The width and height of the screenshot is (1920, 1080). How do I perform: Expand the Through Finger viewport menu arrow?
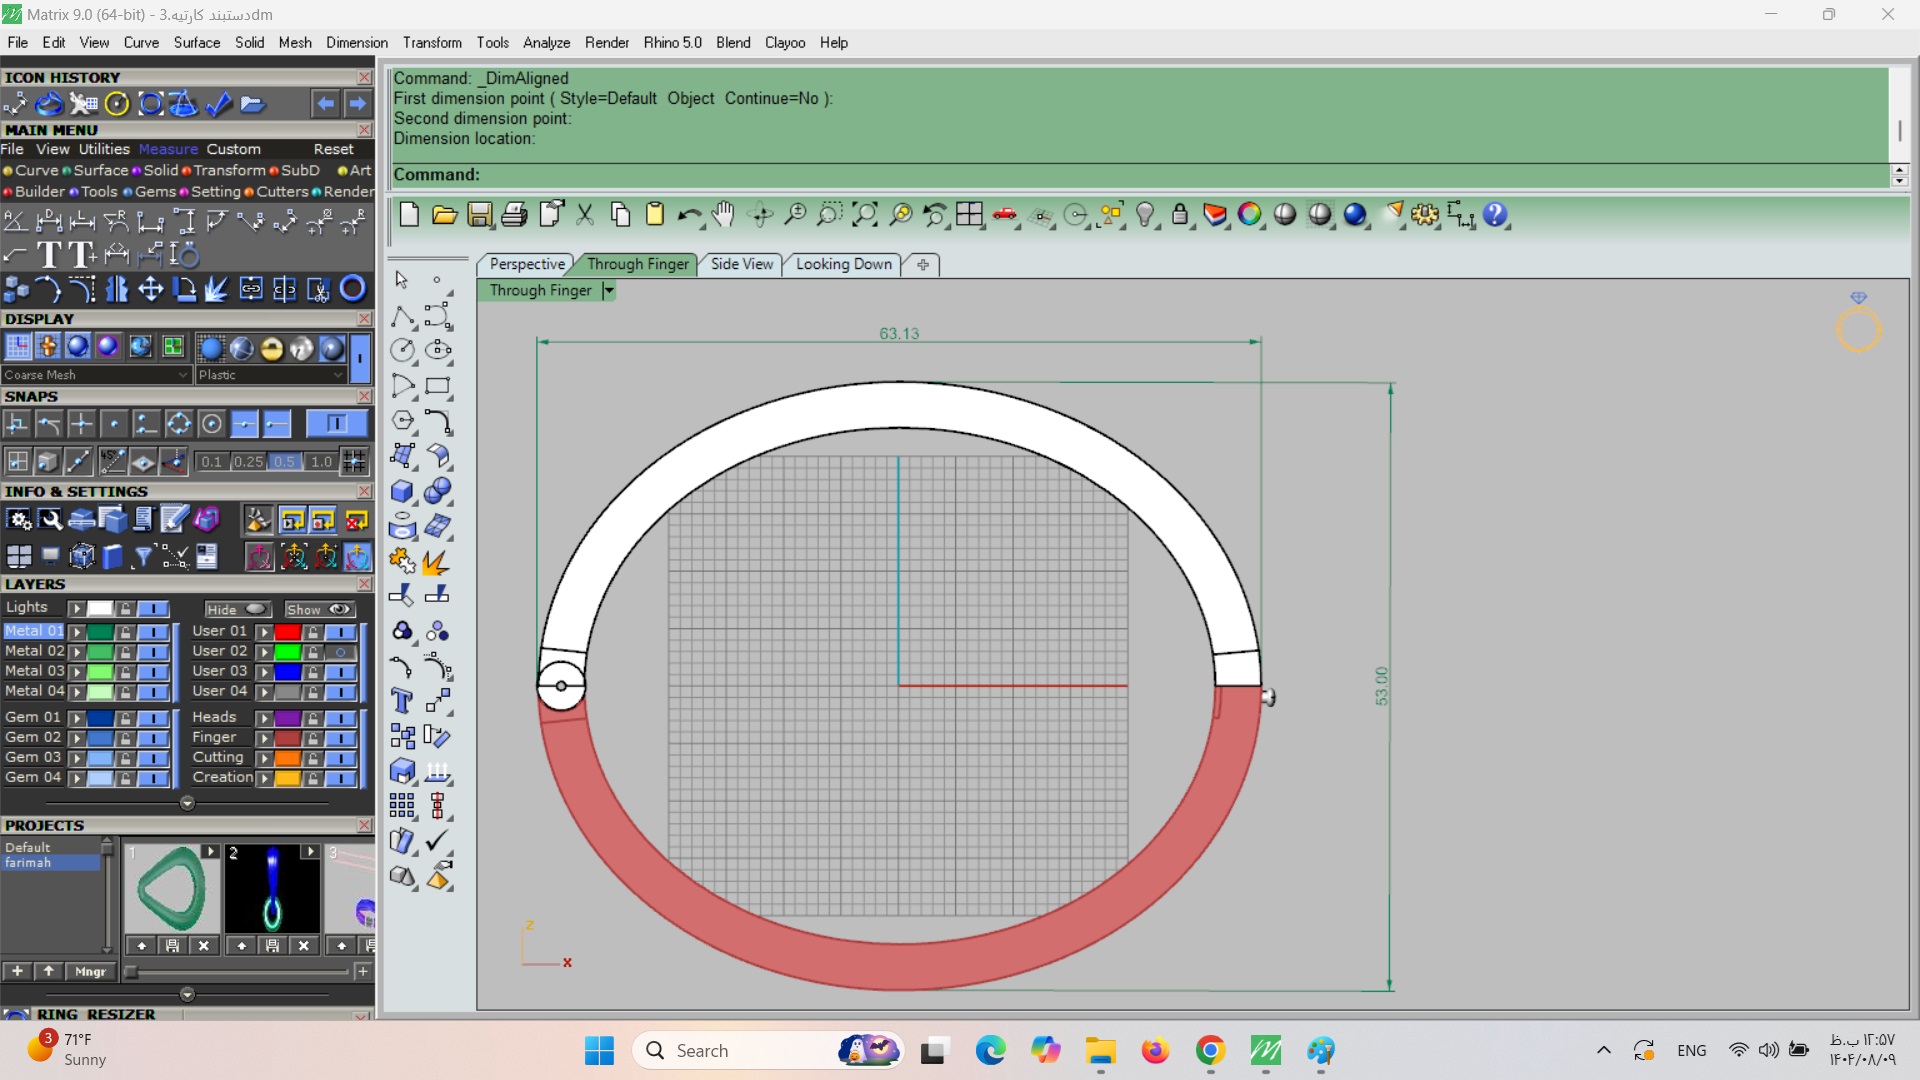pos(608,291)
